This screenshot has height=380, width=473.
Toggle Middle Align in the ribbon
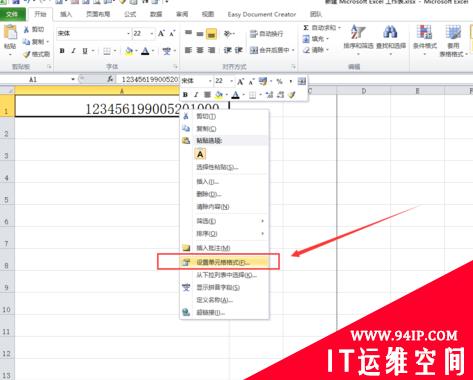tap(200, 33)
